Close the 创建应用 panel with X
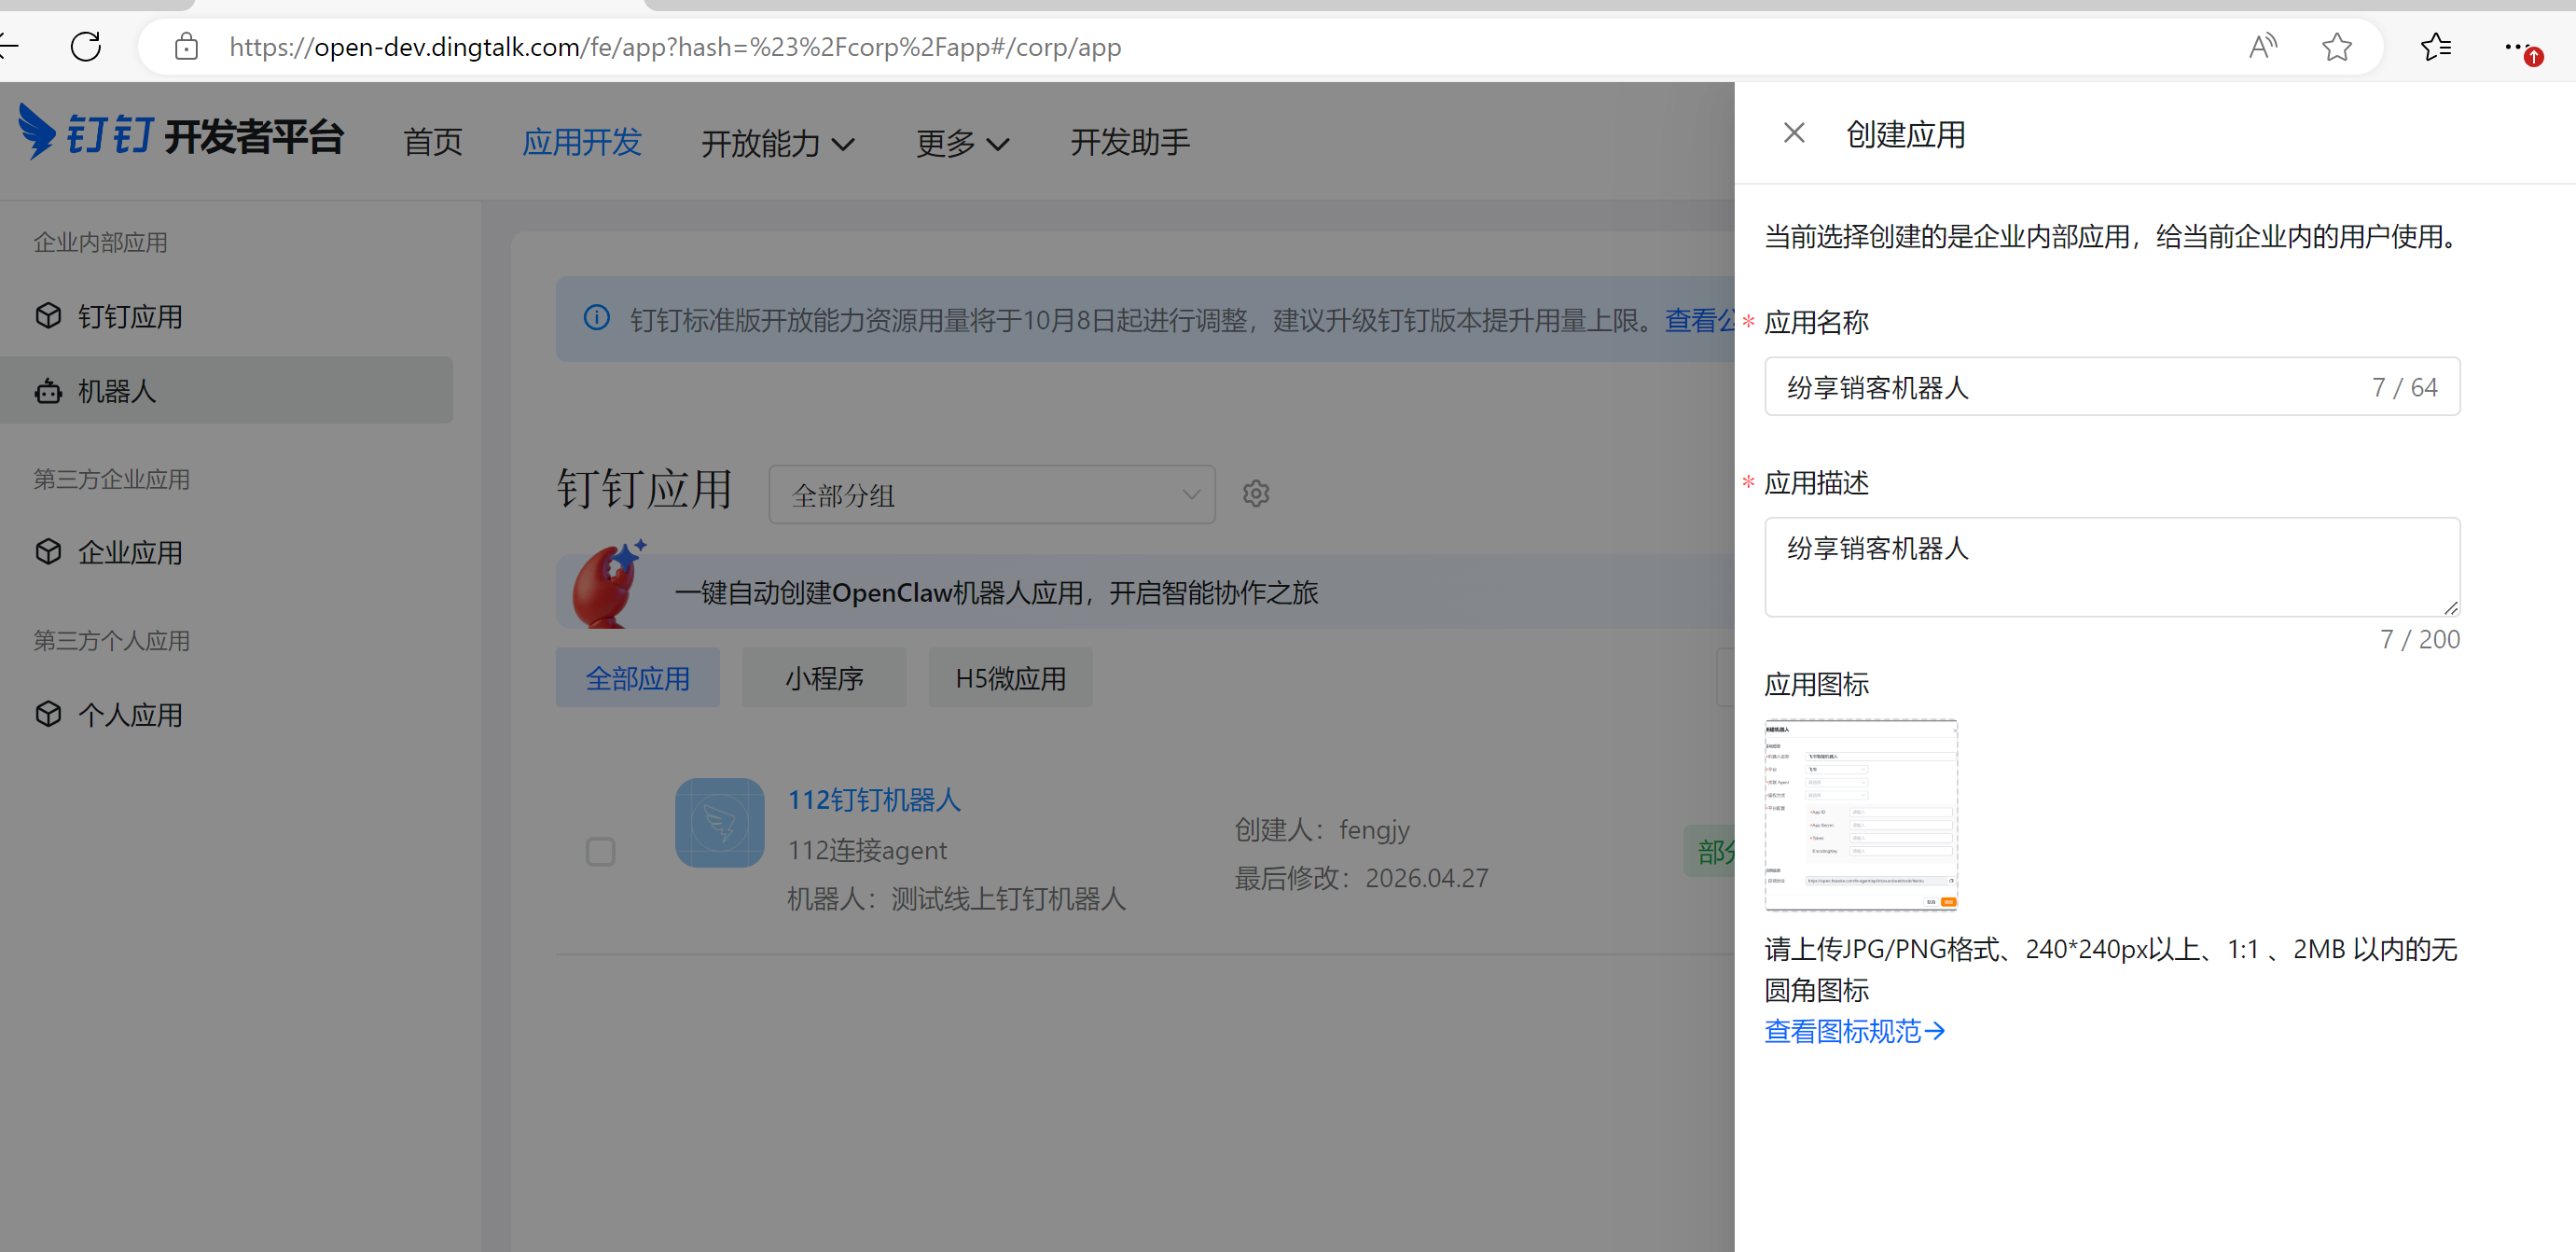The image size is (2576, 1252). coord(1794,133)
